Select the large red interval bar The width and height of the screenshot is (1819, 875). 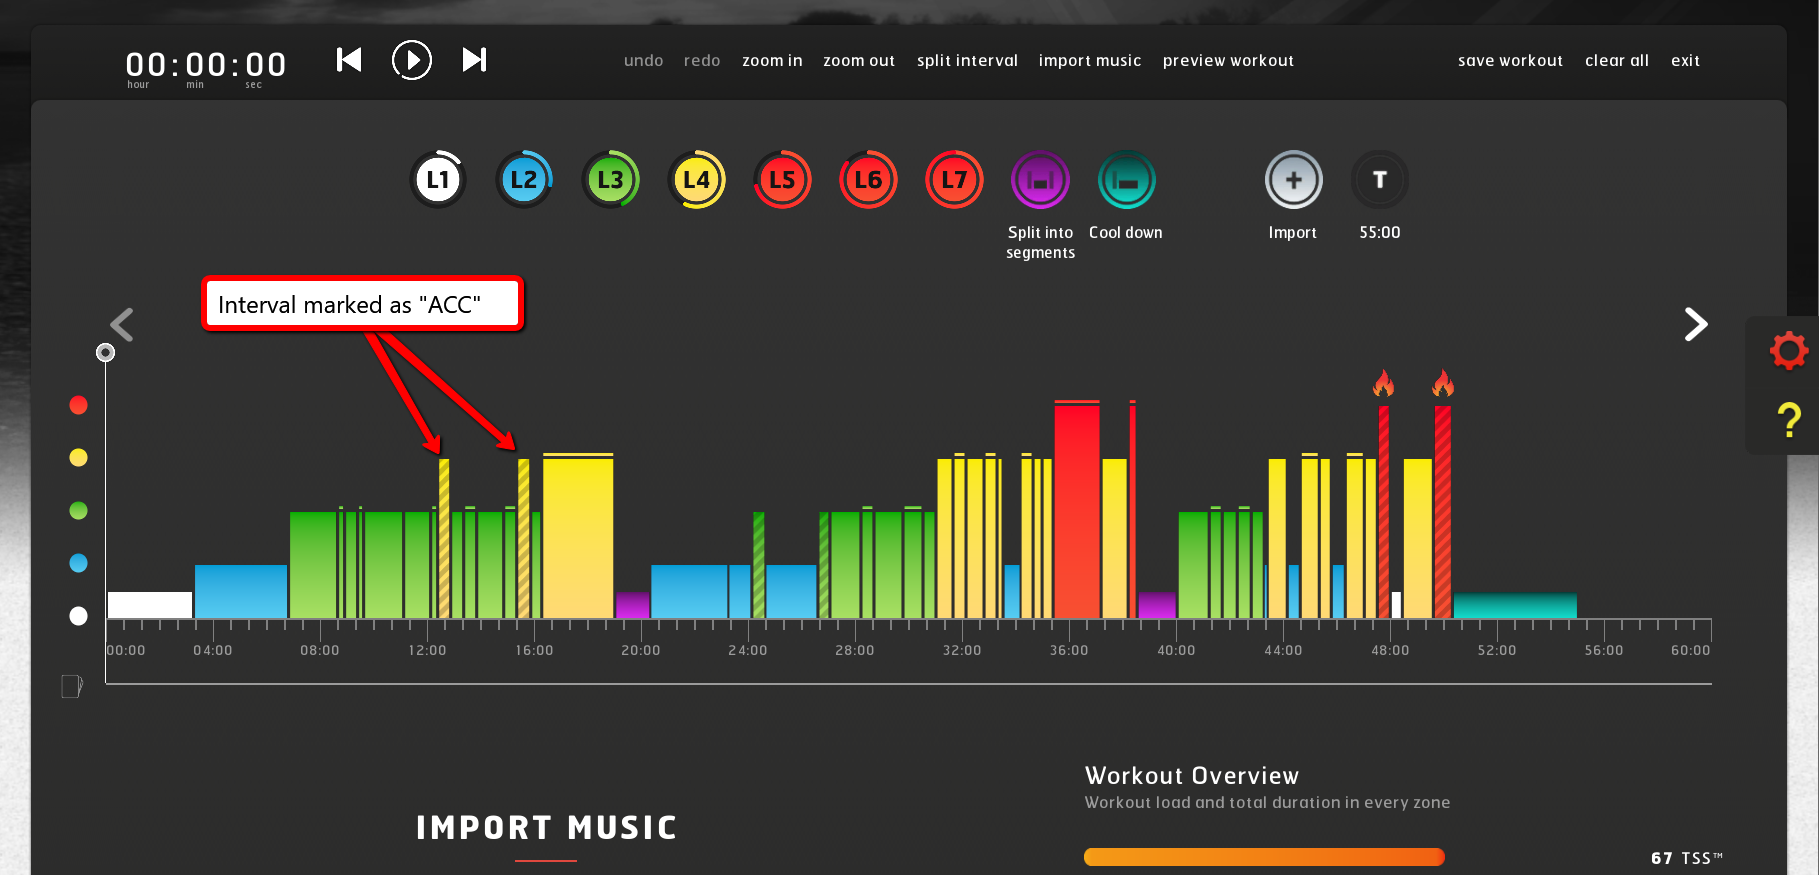pyautogui.click(x=1076, y=510)
